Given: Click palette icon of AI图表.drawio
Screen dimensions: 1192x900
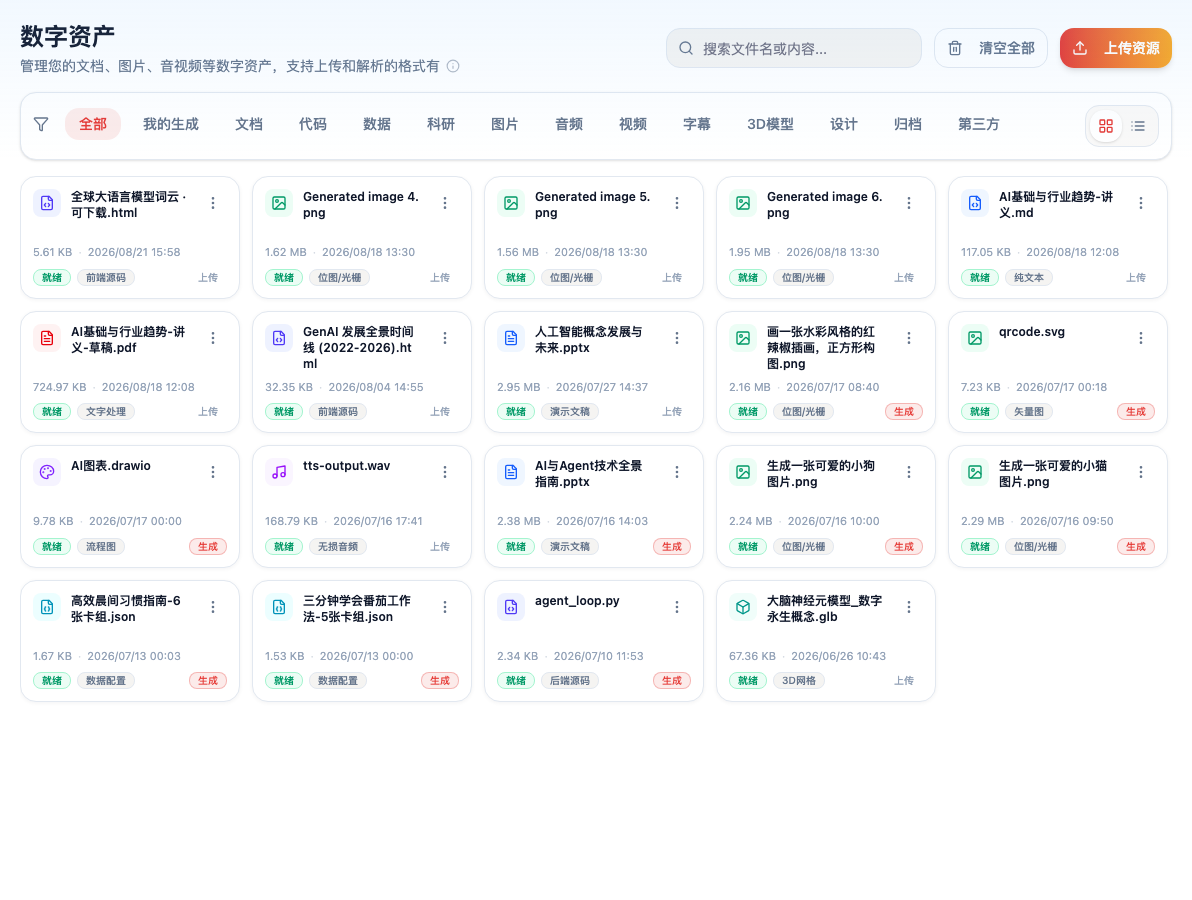Looking at the screenshot, I should [47, 472].
